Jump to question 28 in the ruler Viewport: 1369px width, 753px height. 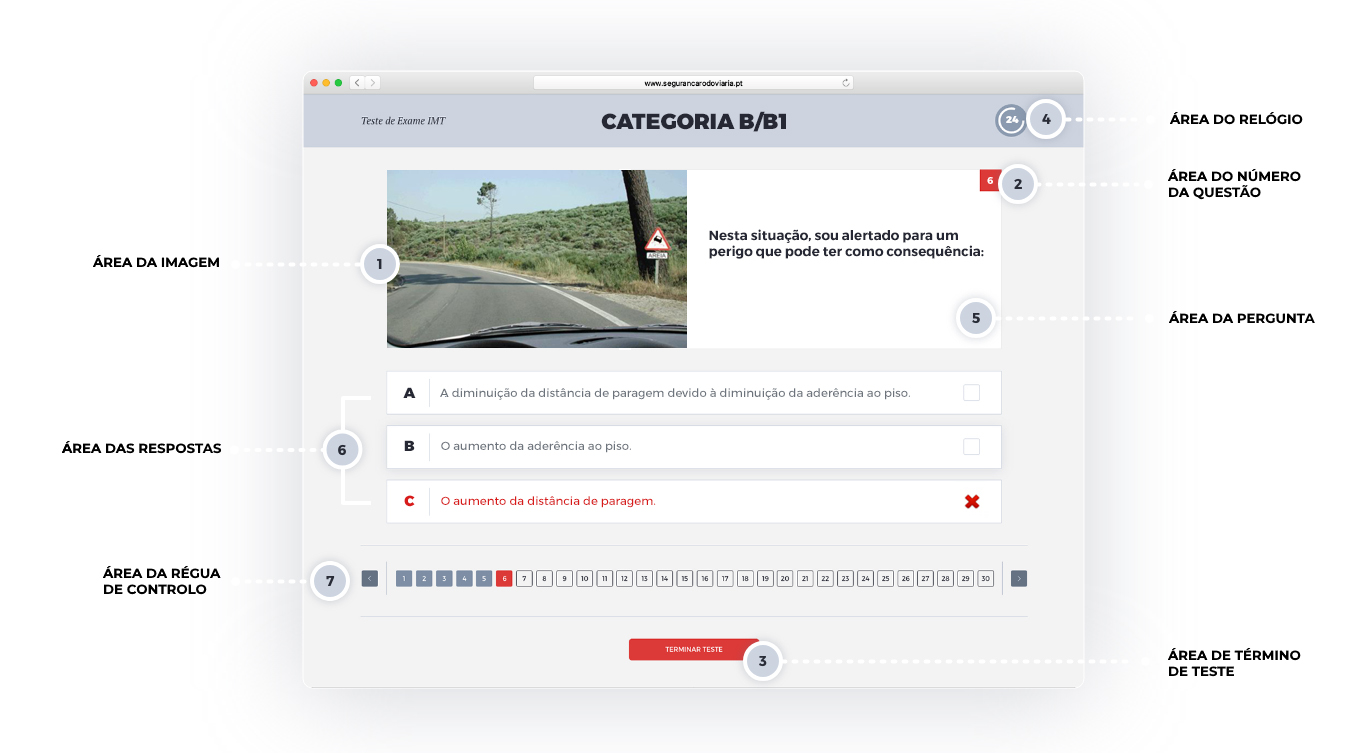(945, 578)
